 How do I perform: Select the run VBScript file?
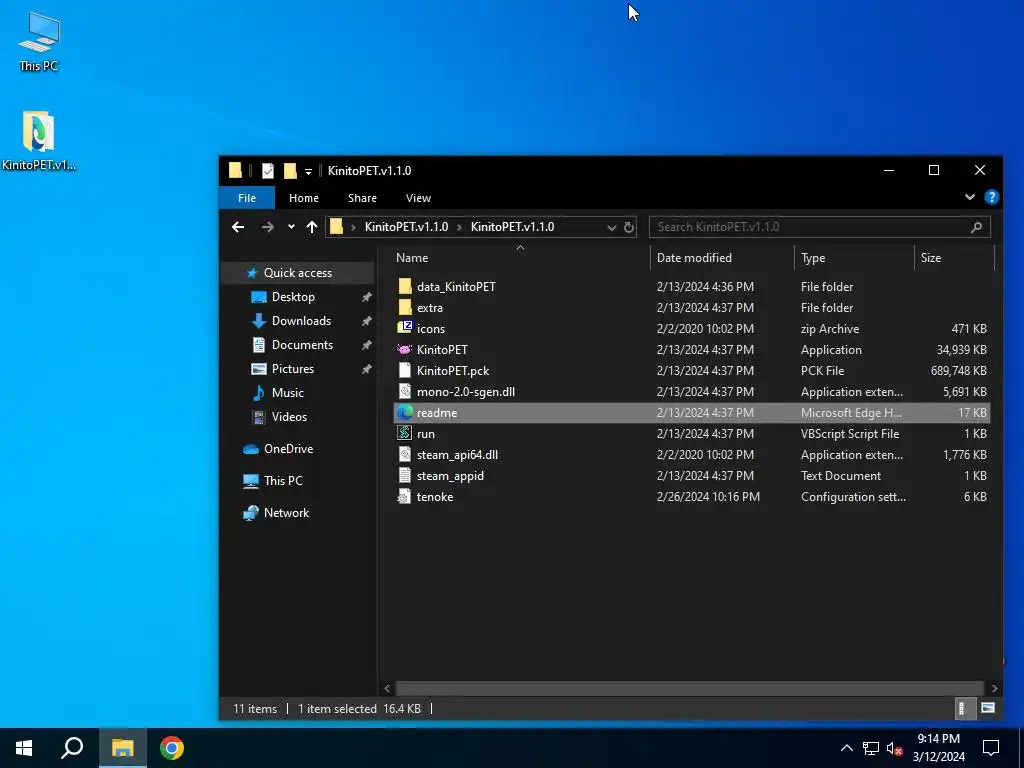coord(692,434)
